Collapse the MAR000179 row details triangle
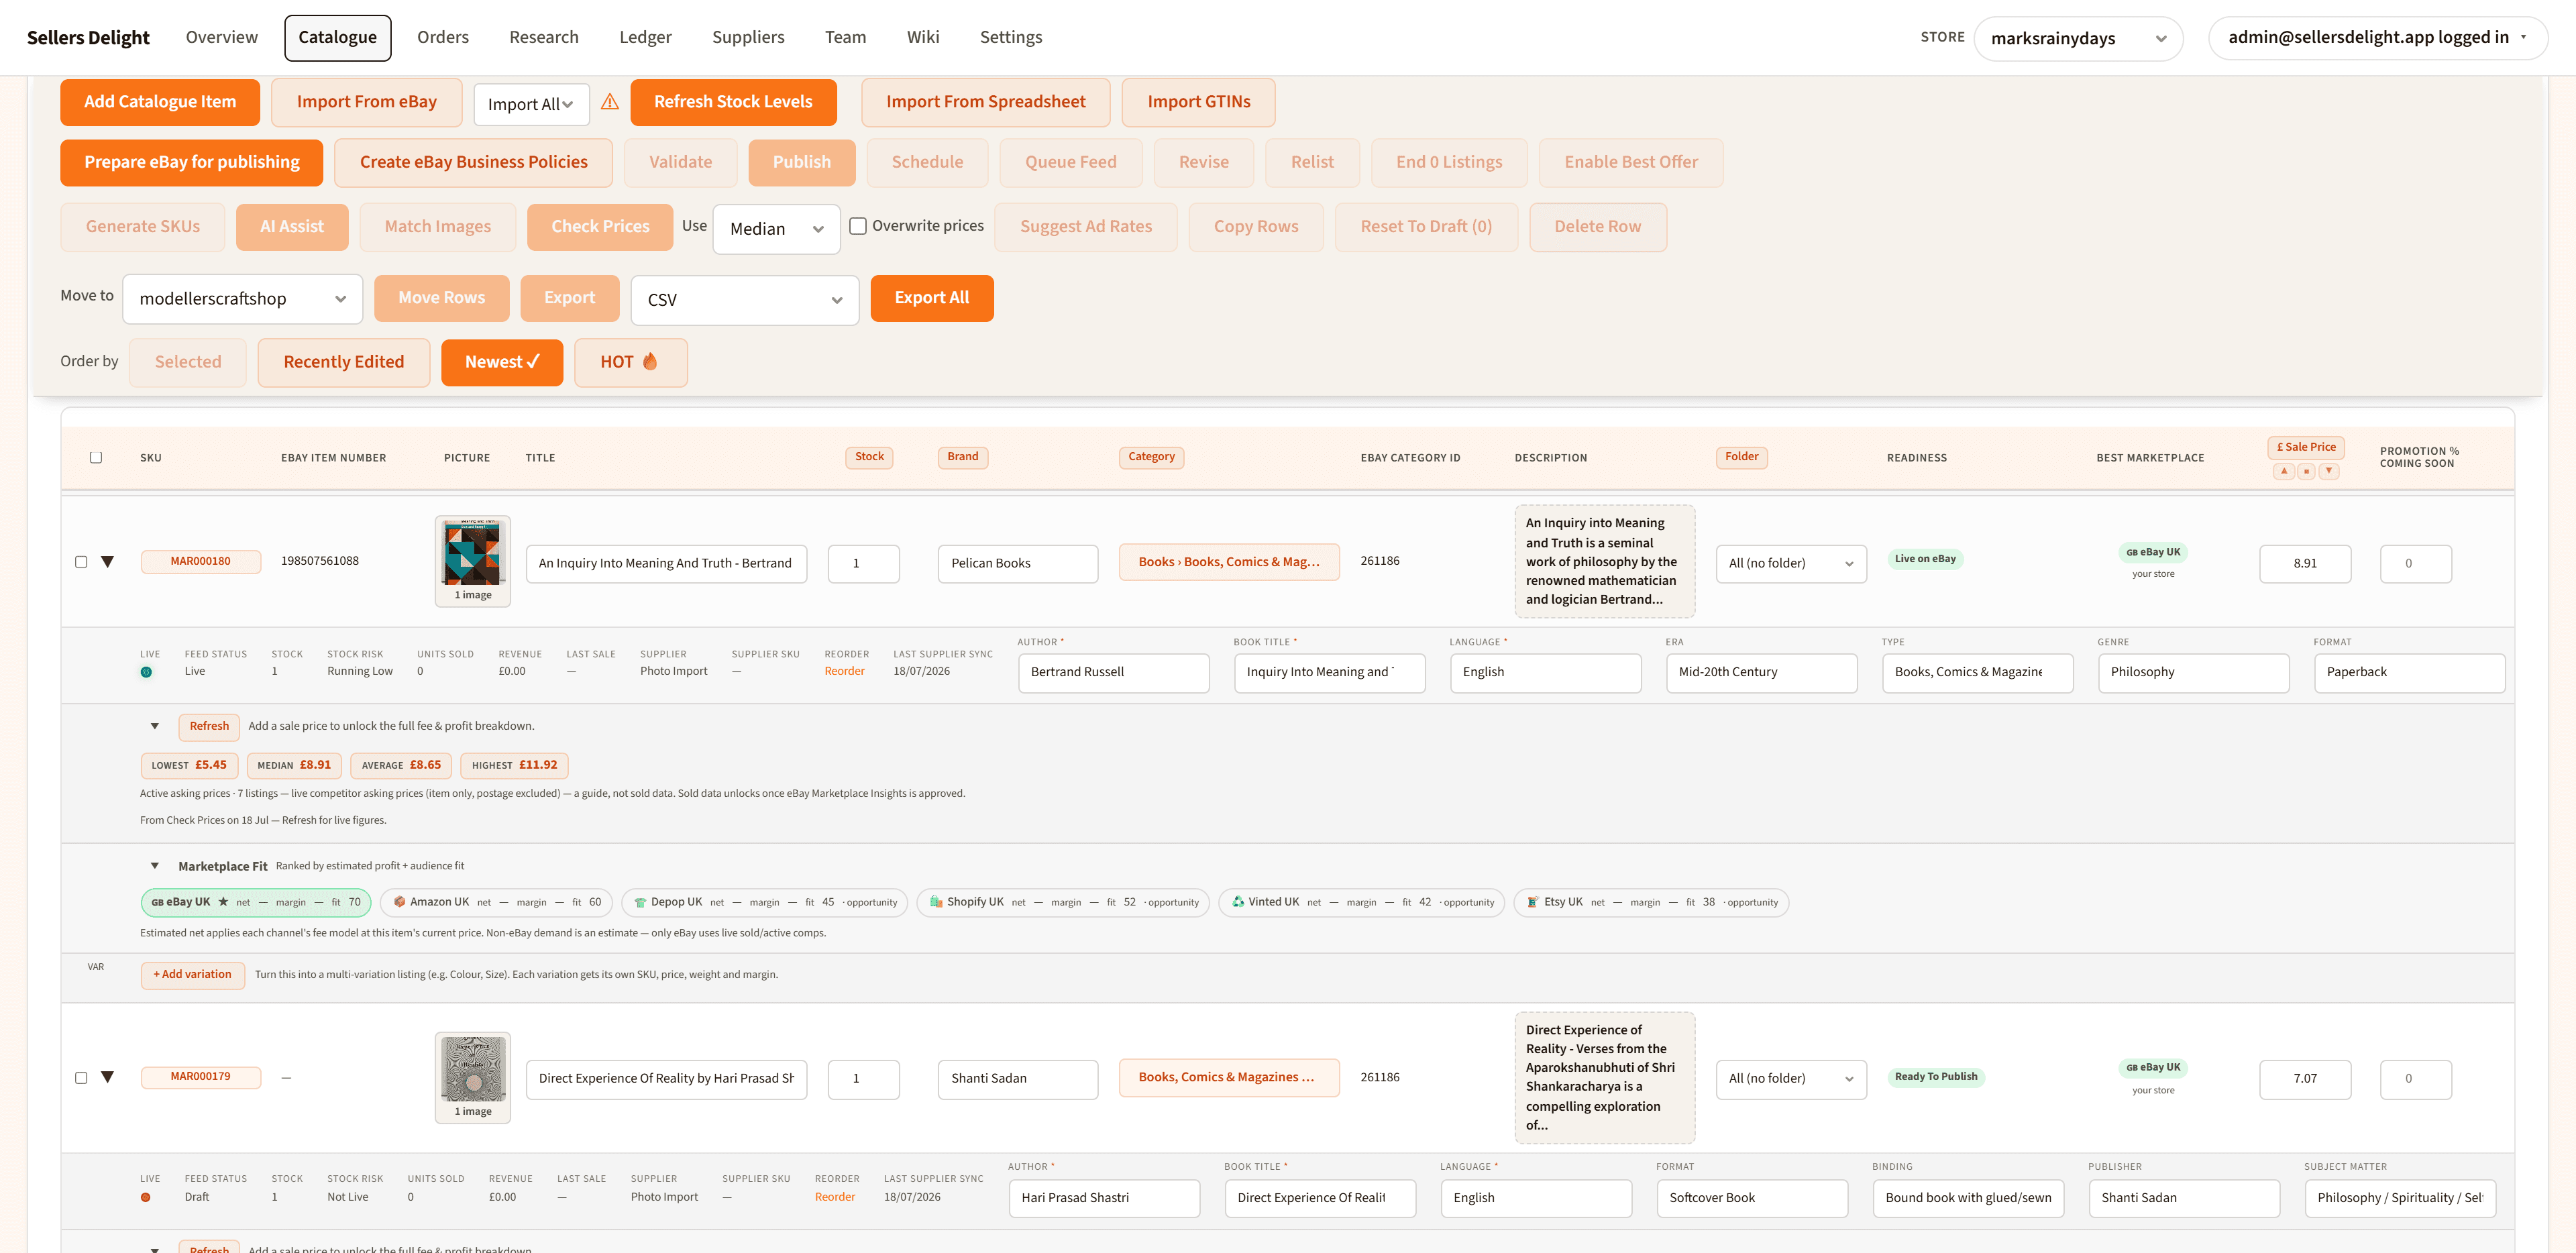Viewport: 2576px width, 1253px height. pyautogui.click(x=108, y=1077)
